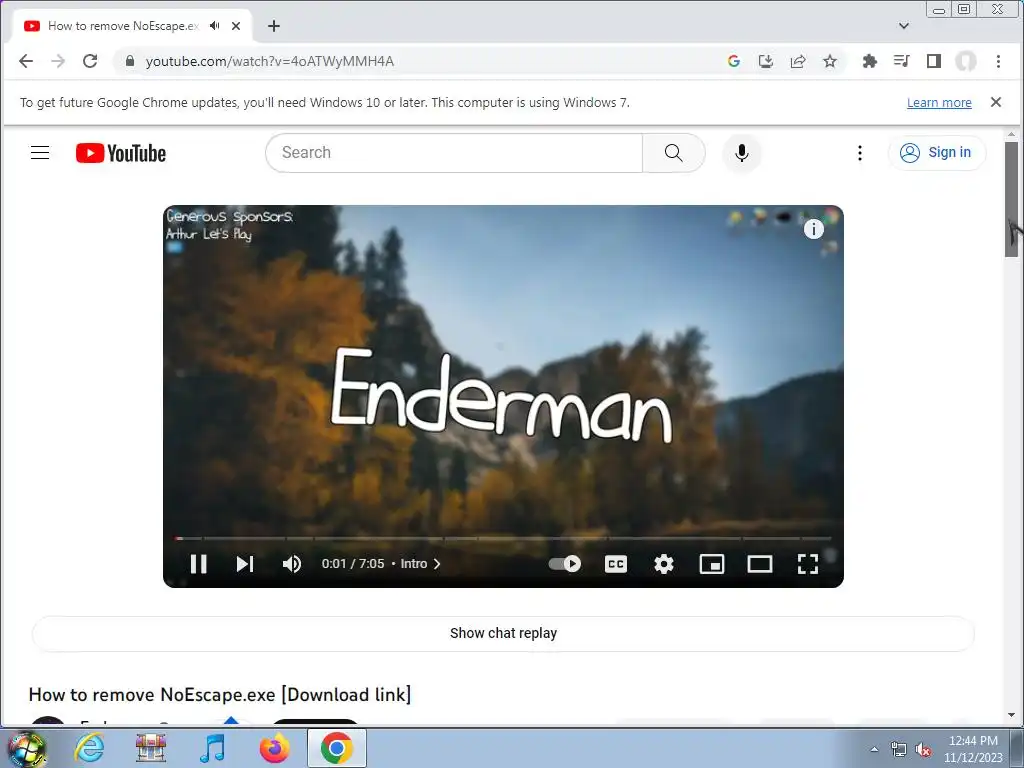Click the page vertical scrollbar thumb
Screen dimensions: 1024x768
(x=1011, y=199)
